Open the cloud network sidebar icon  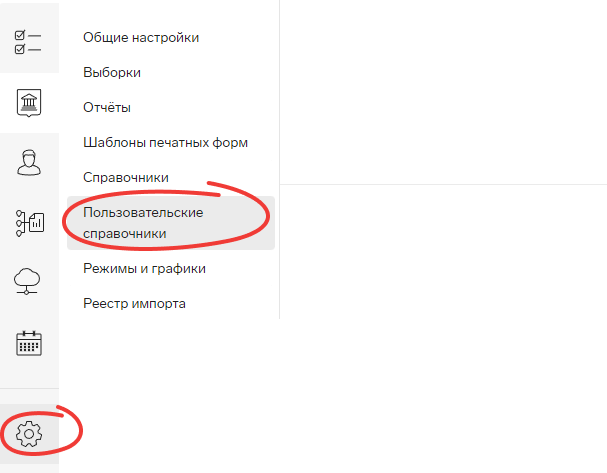[x=27, y=281]
